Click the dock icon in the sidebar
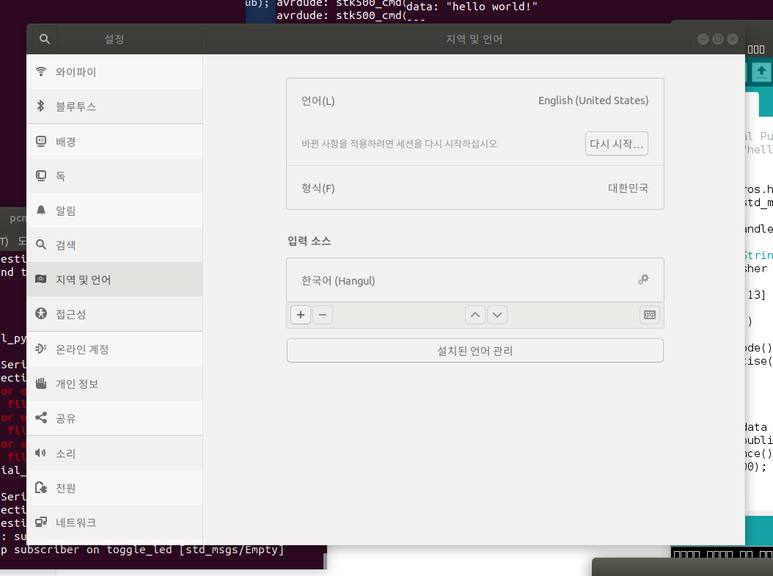 pos(41,176)
